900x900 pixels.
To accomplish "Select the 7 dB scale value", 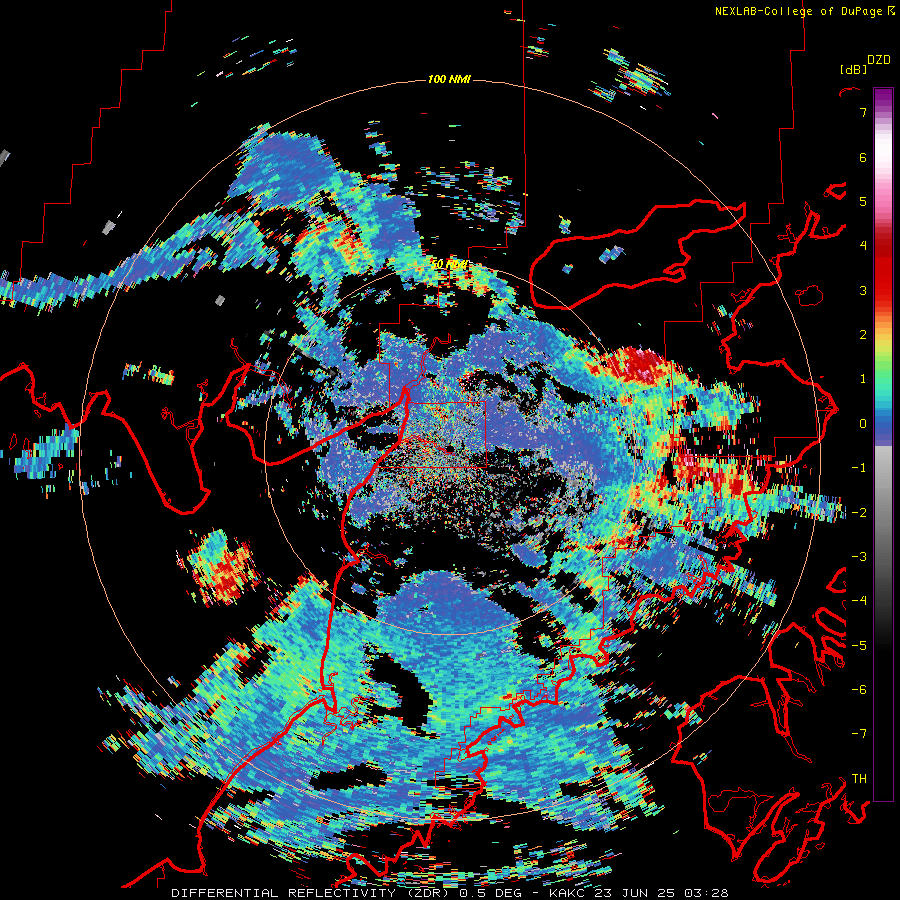I will point(863,112).
